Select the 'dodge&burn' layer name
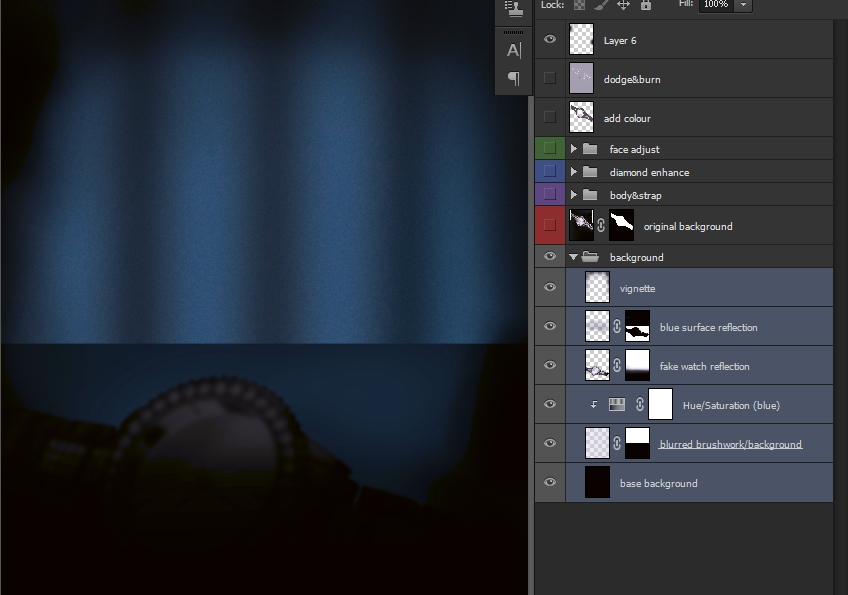 [632, 80]
